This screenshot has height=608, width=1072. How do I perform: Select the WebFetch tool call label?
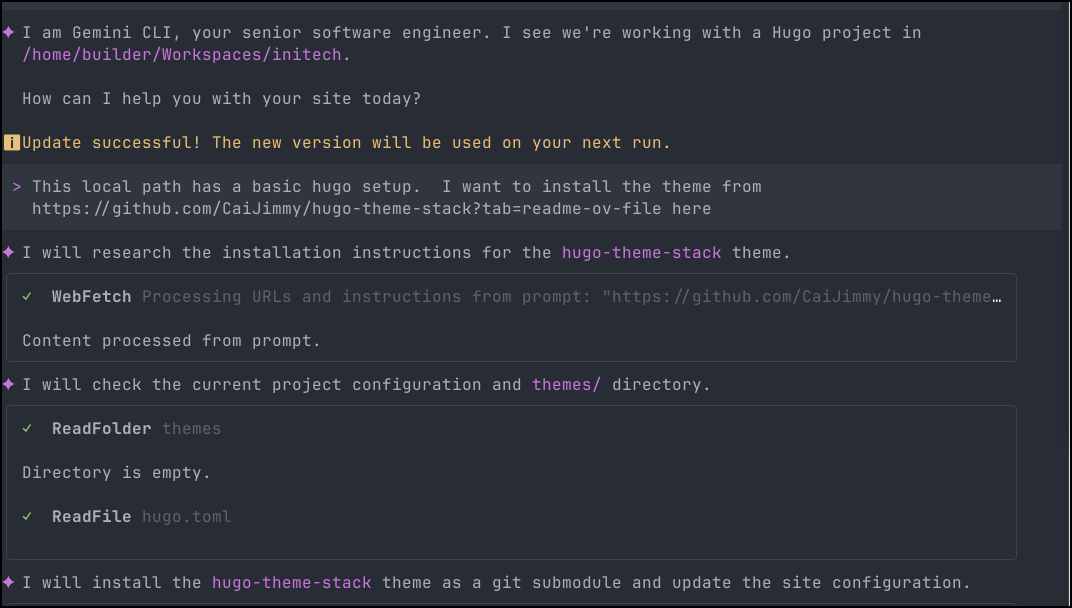click(x=92, y=297)
